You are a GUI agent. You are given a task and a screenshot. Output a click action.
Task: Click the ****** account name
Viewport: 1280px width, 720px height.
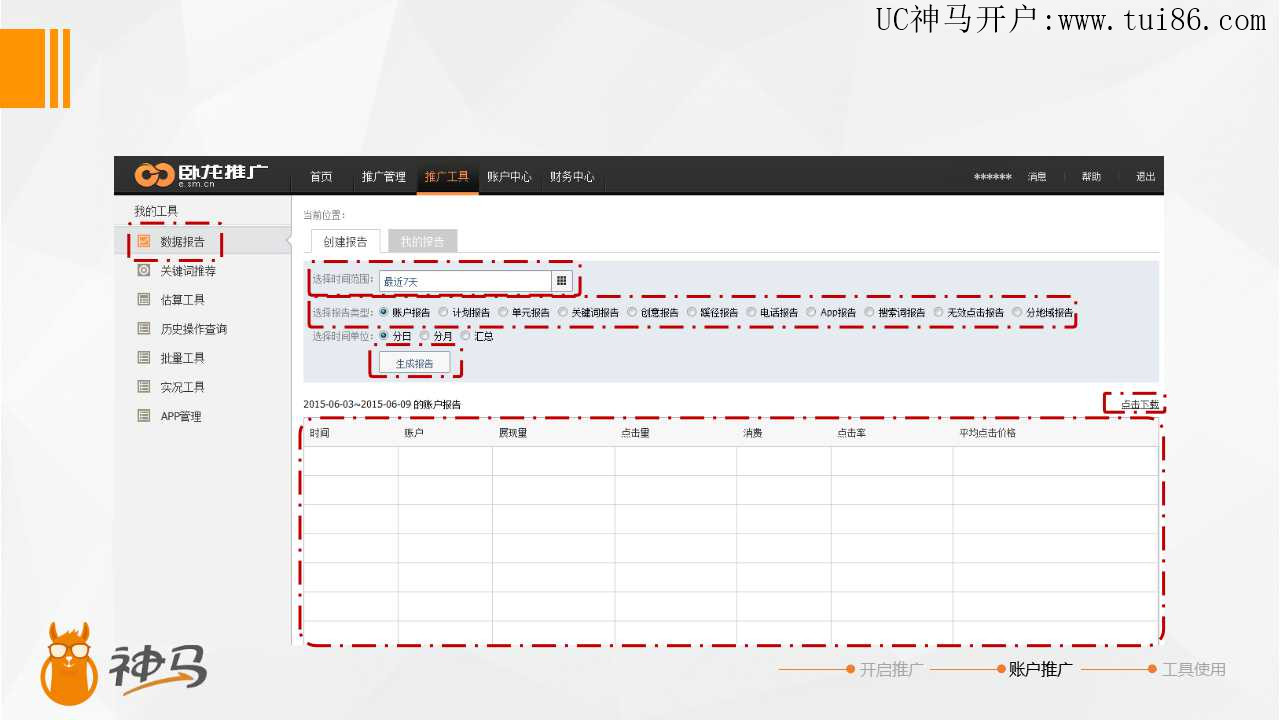click(992, 178)
